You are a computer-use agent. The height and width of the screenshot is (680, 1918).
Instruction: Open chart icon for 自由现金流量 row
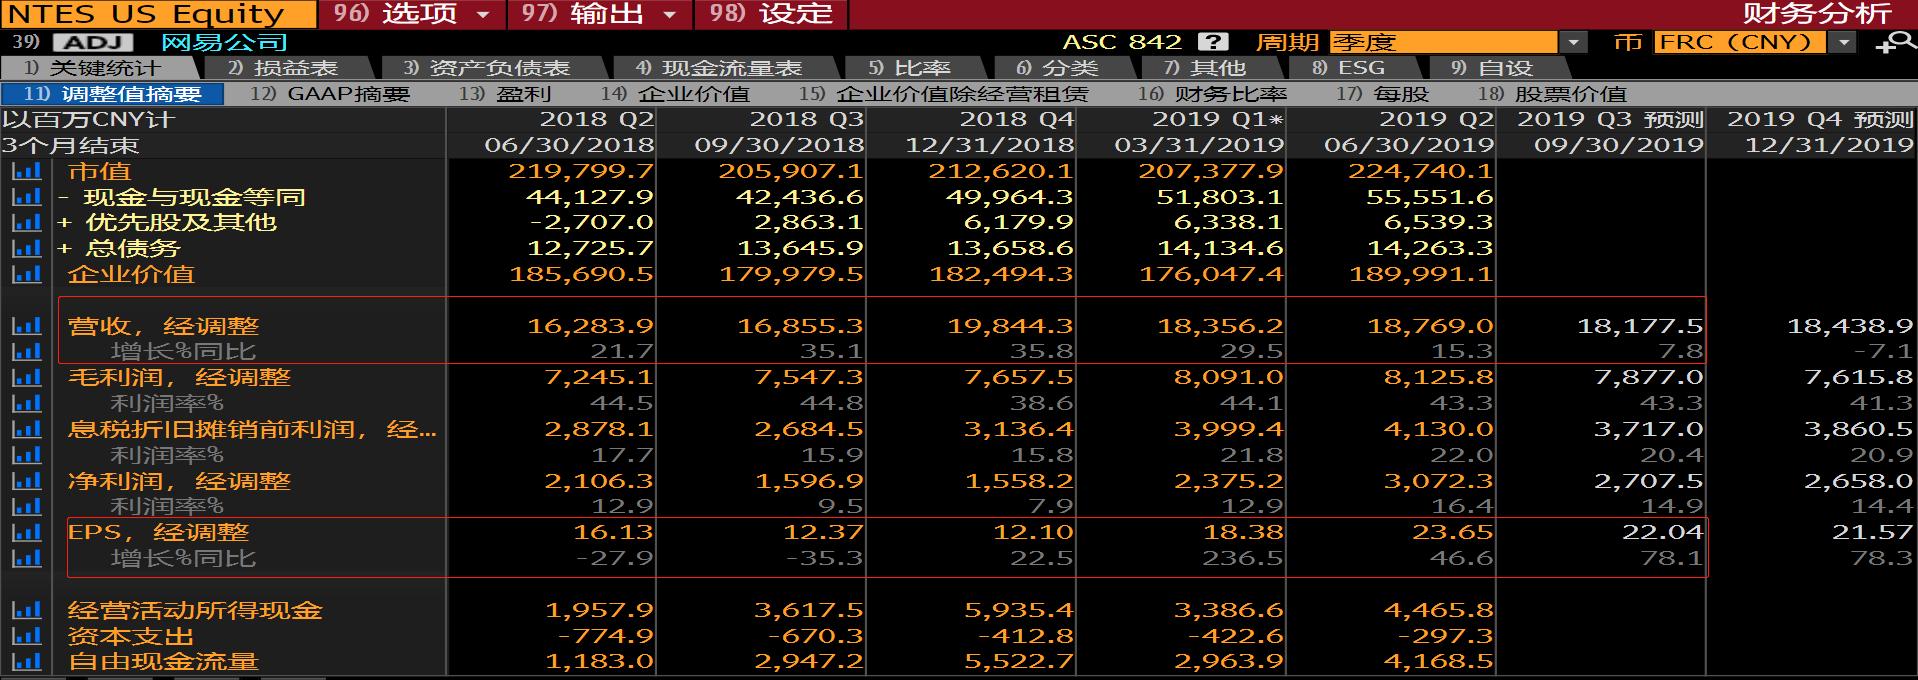[26, 661]
